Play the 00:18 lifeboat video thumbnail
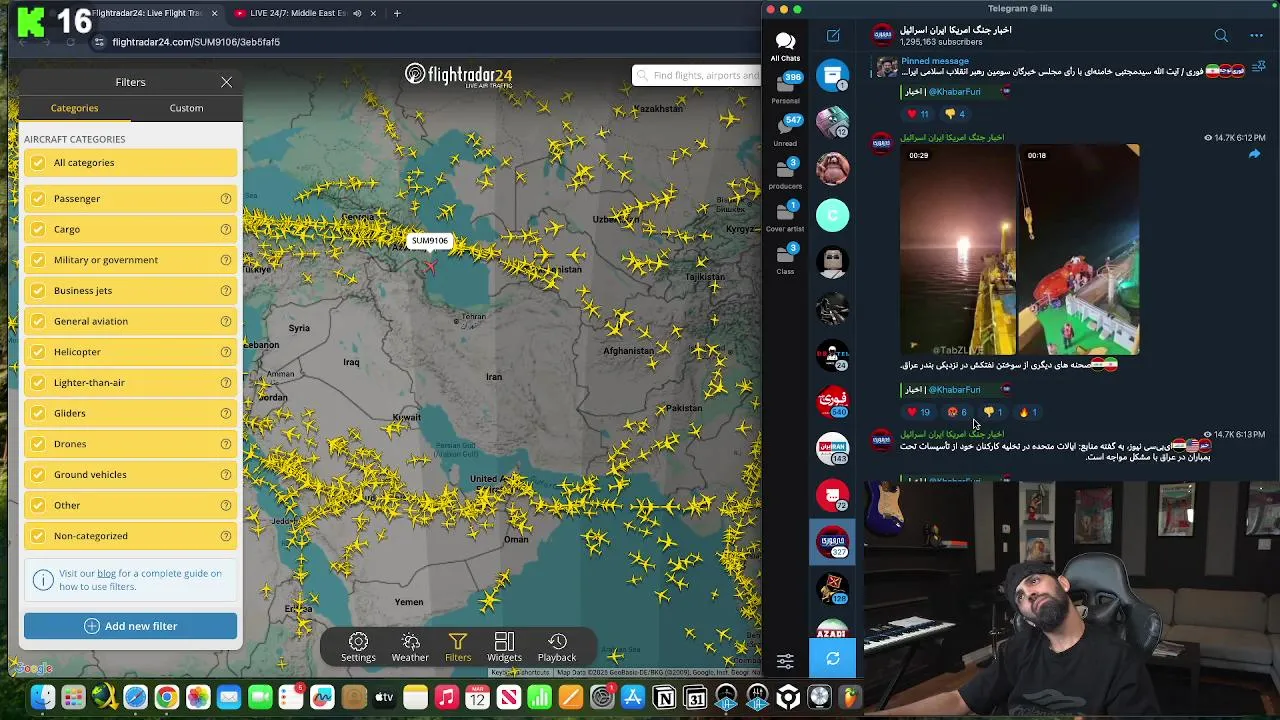 pyautogui.click(x=1079, y=250)
